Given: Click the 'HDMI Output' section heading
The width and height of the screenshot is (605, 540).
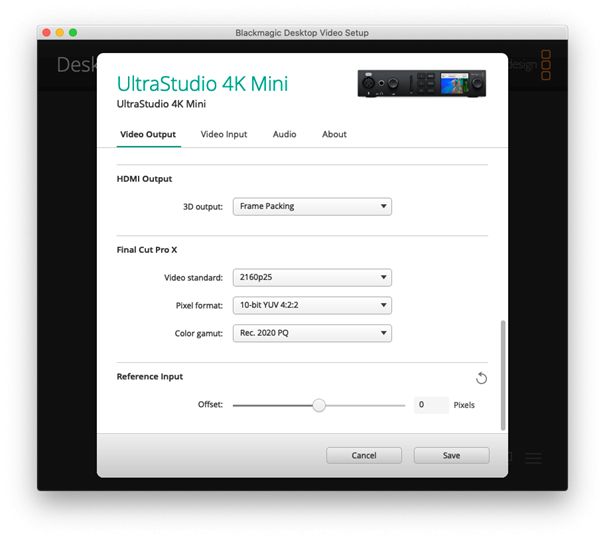Looking at the screenshot, I should coord(144,179).
